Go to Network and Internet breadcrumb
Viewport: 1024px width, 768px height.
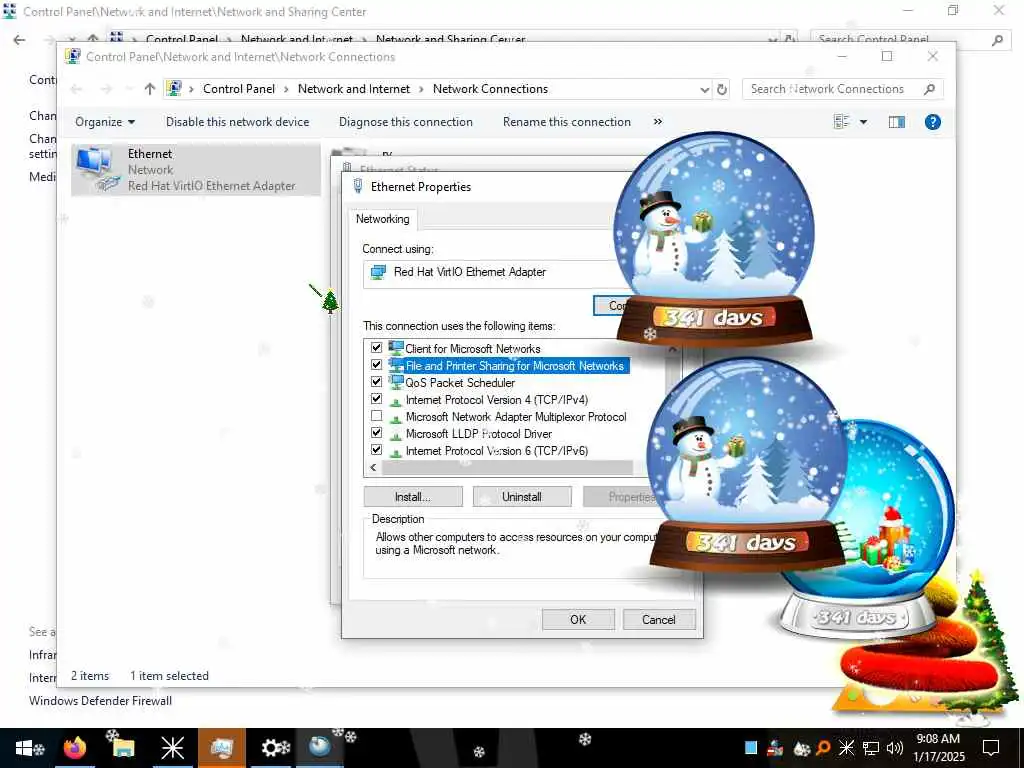tap(354, 89)
